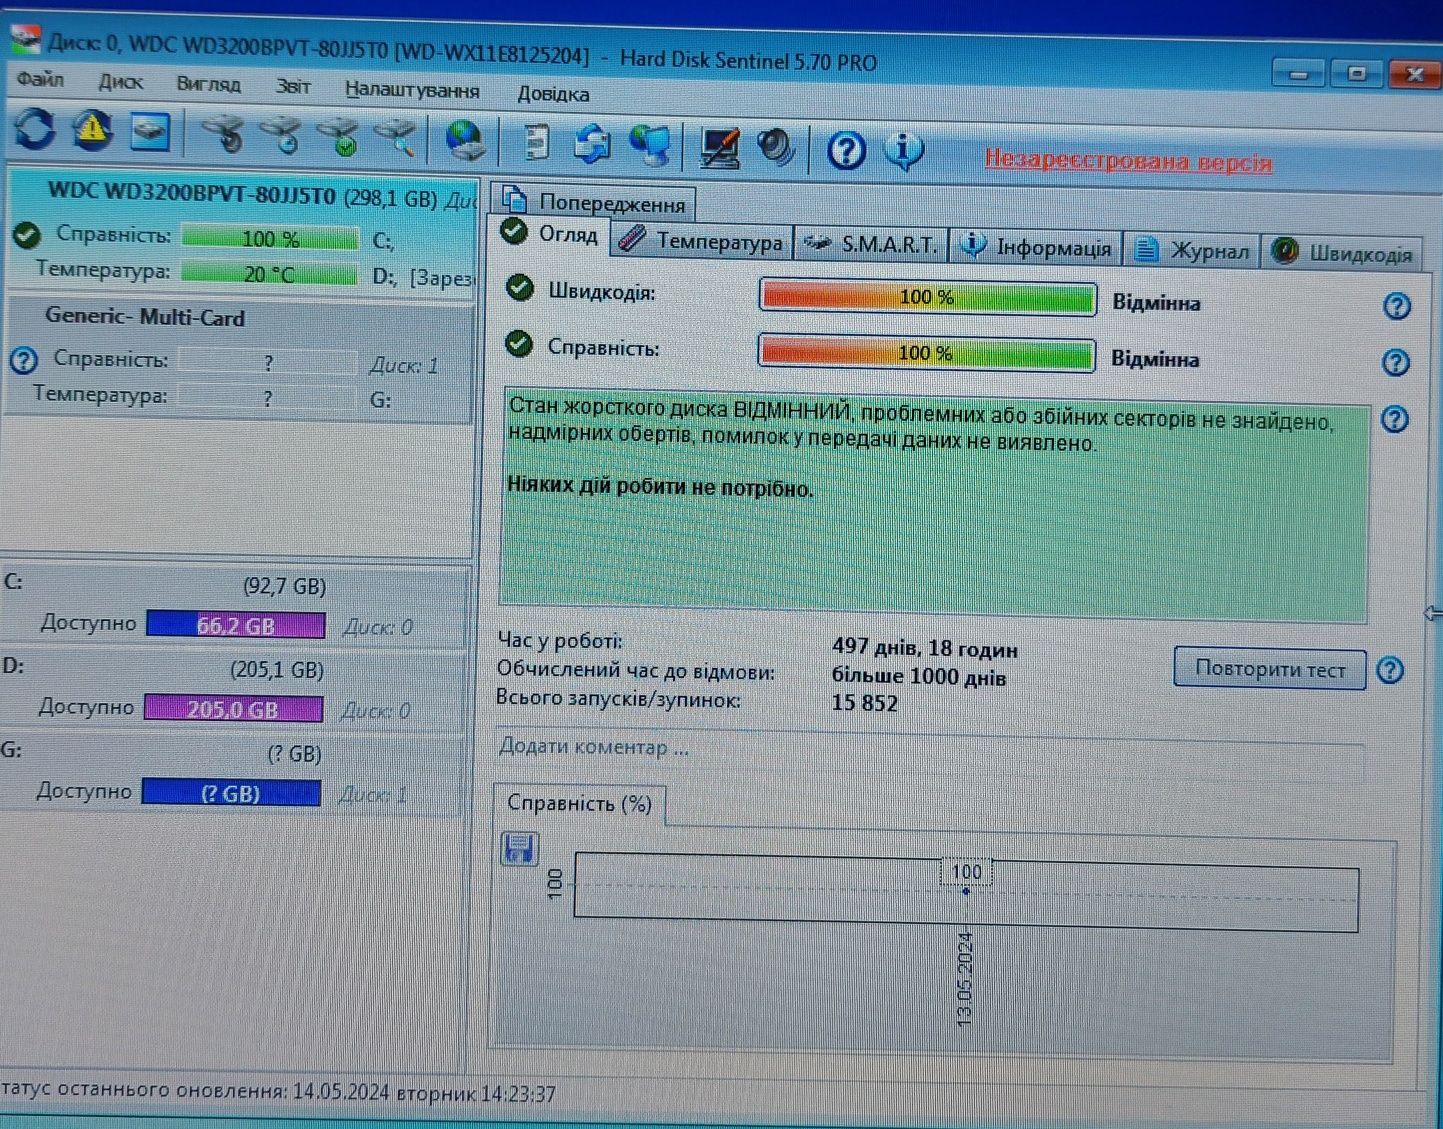Click the C: drive 66.2 GB free space bar

[x=236, y=625]
